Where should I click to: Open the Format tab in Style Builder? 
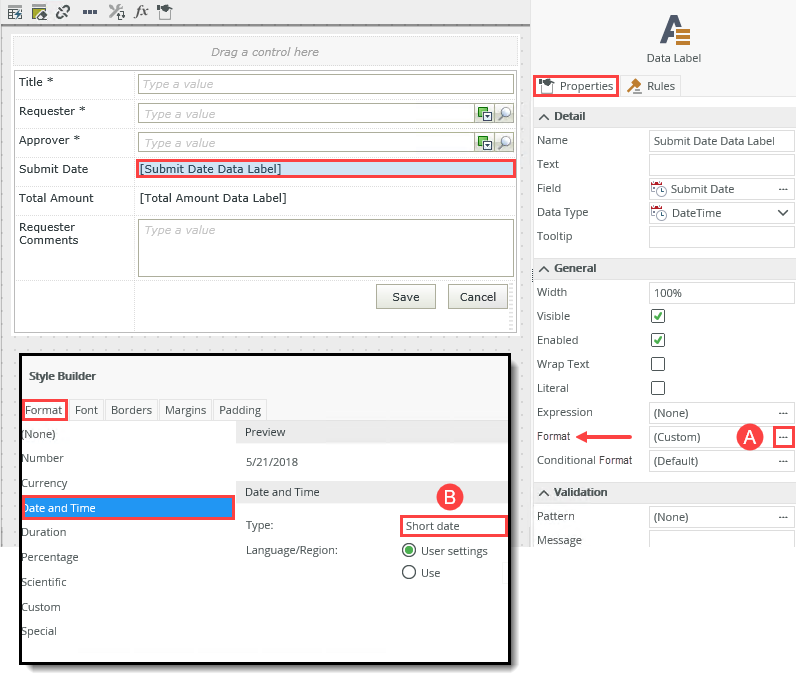tap(44, 410)
